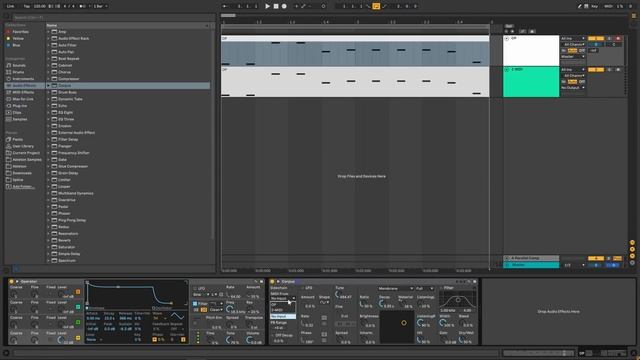Open OP track's Master output dropdown

click(573, 56)
